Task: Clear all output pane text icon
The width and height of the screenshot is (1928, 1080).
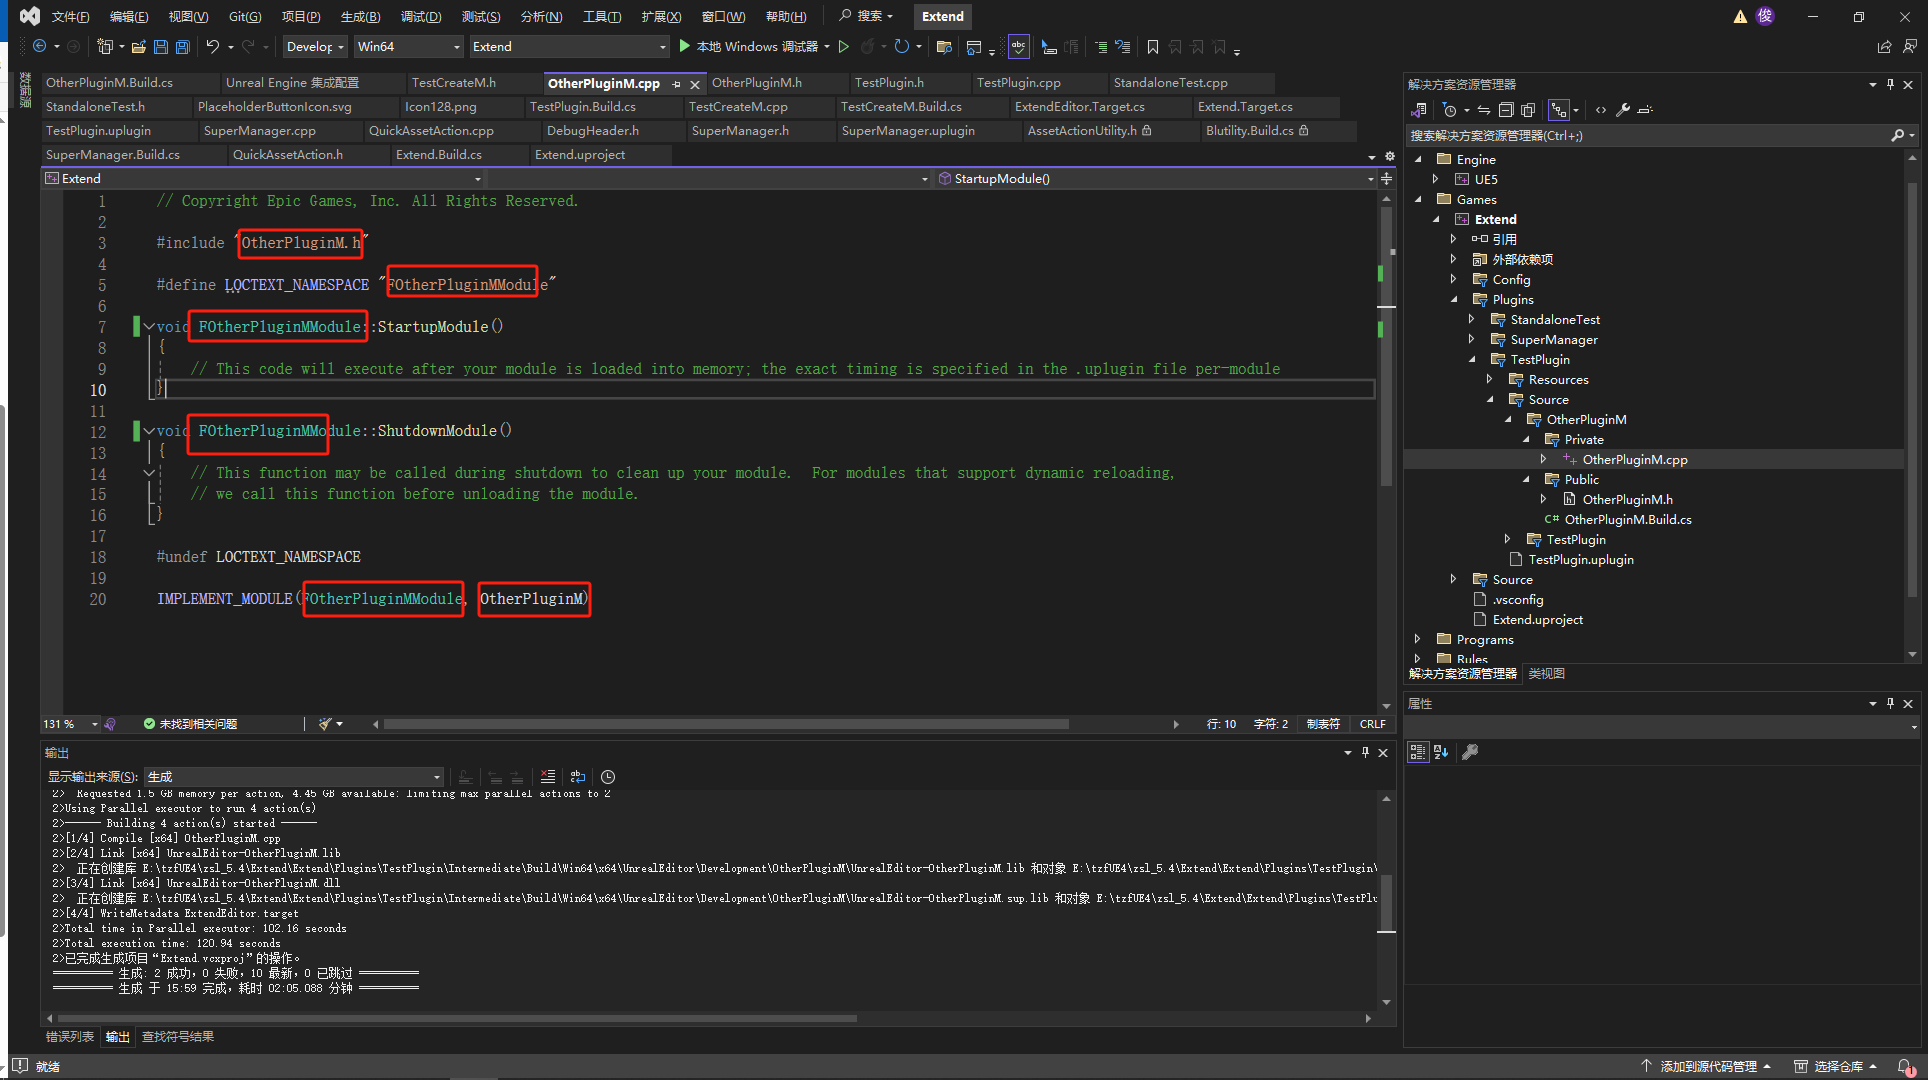Action: pyautogui.click(x=547, y=777)
